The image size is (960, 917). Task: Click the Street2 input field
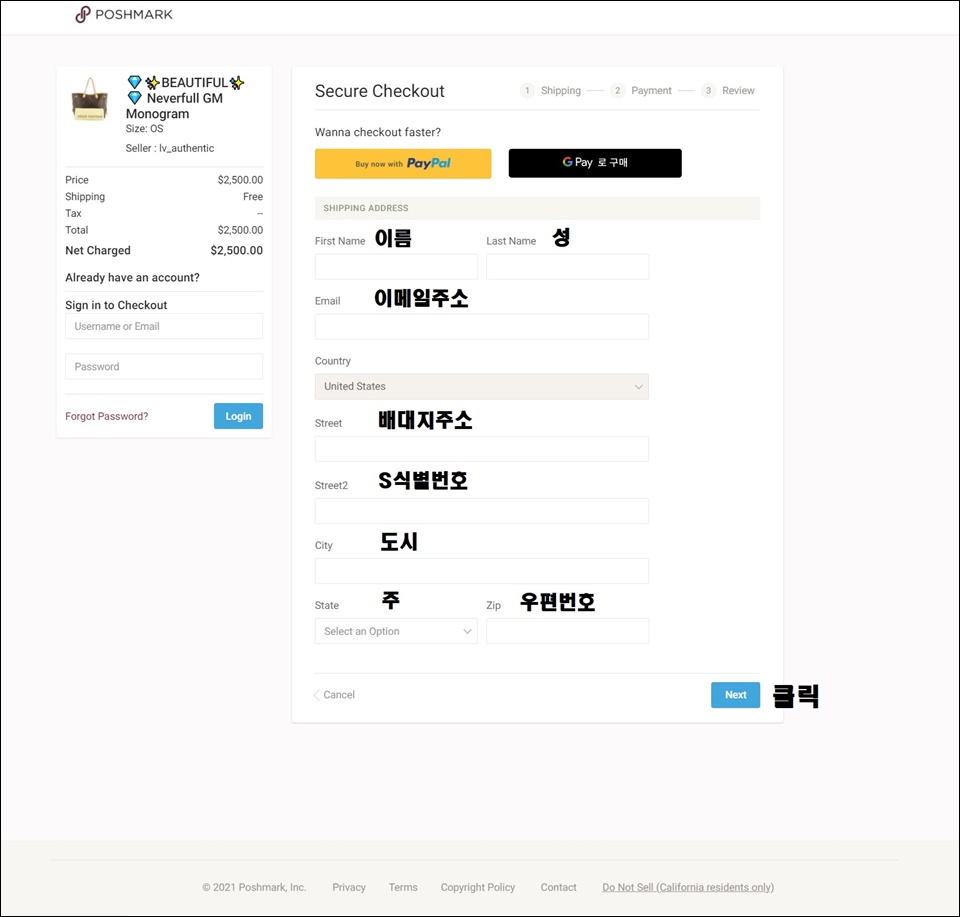tap(482, 511)
